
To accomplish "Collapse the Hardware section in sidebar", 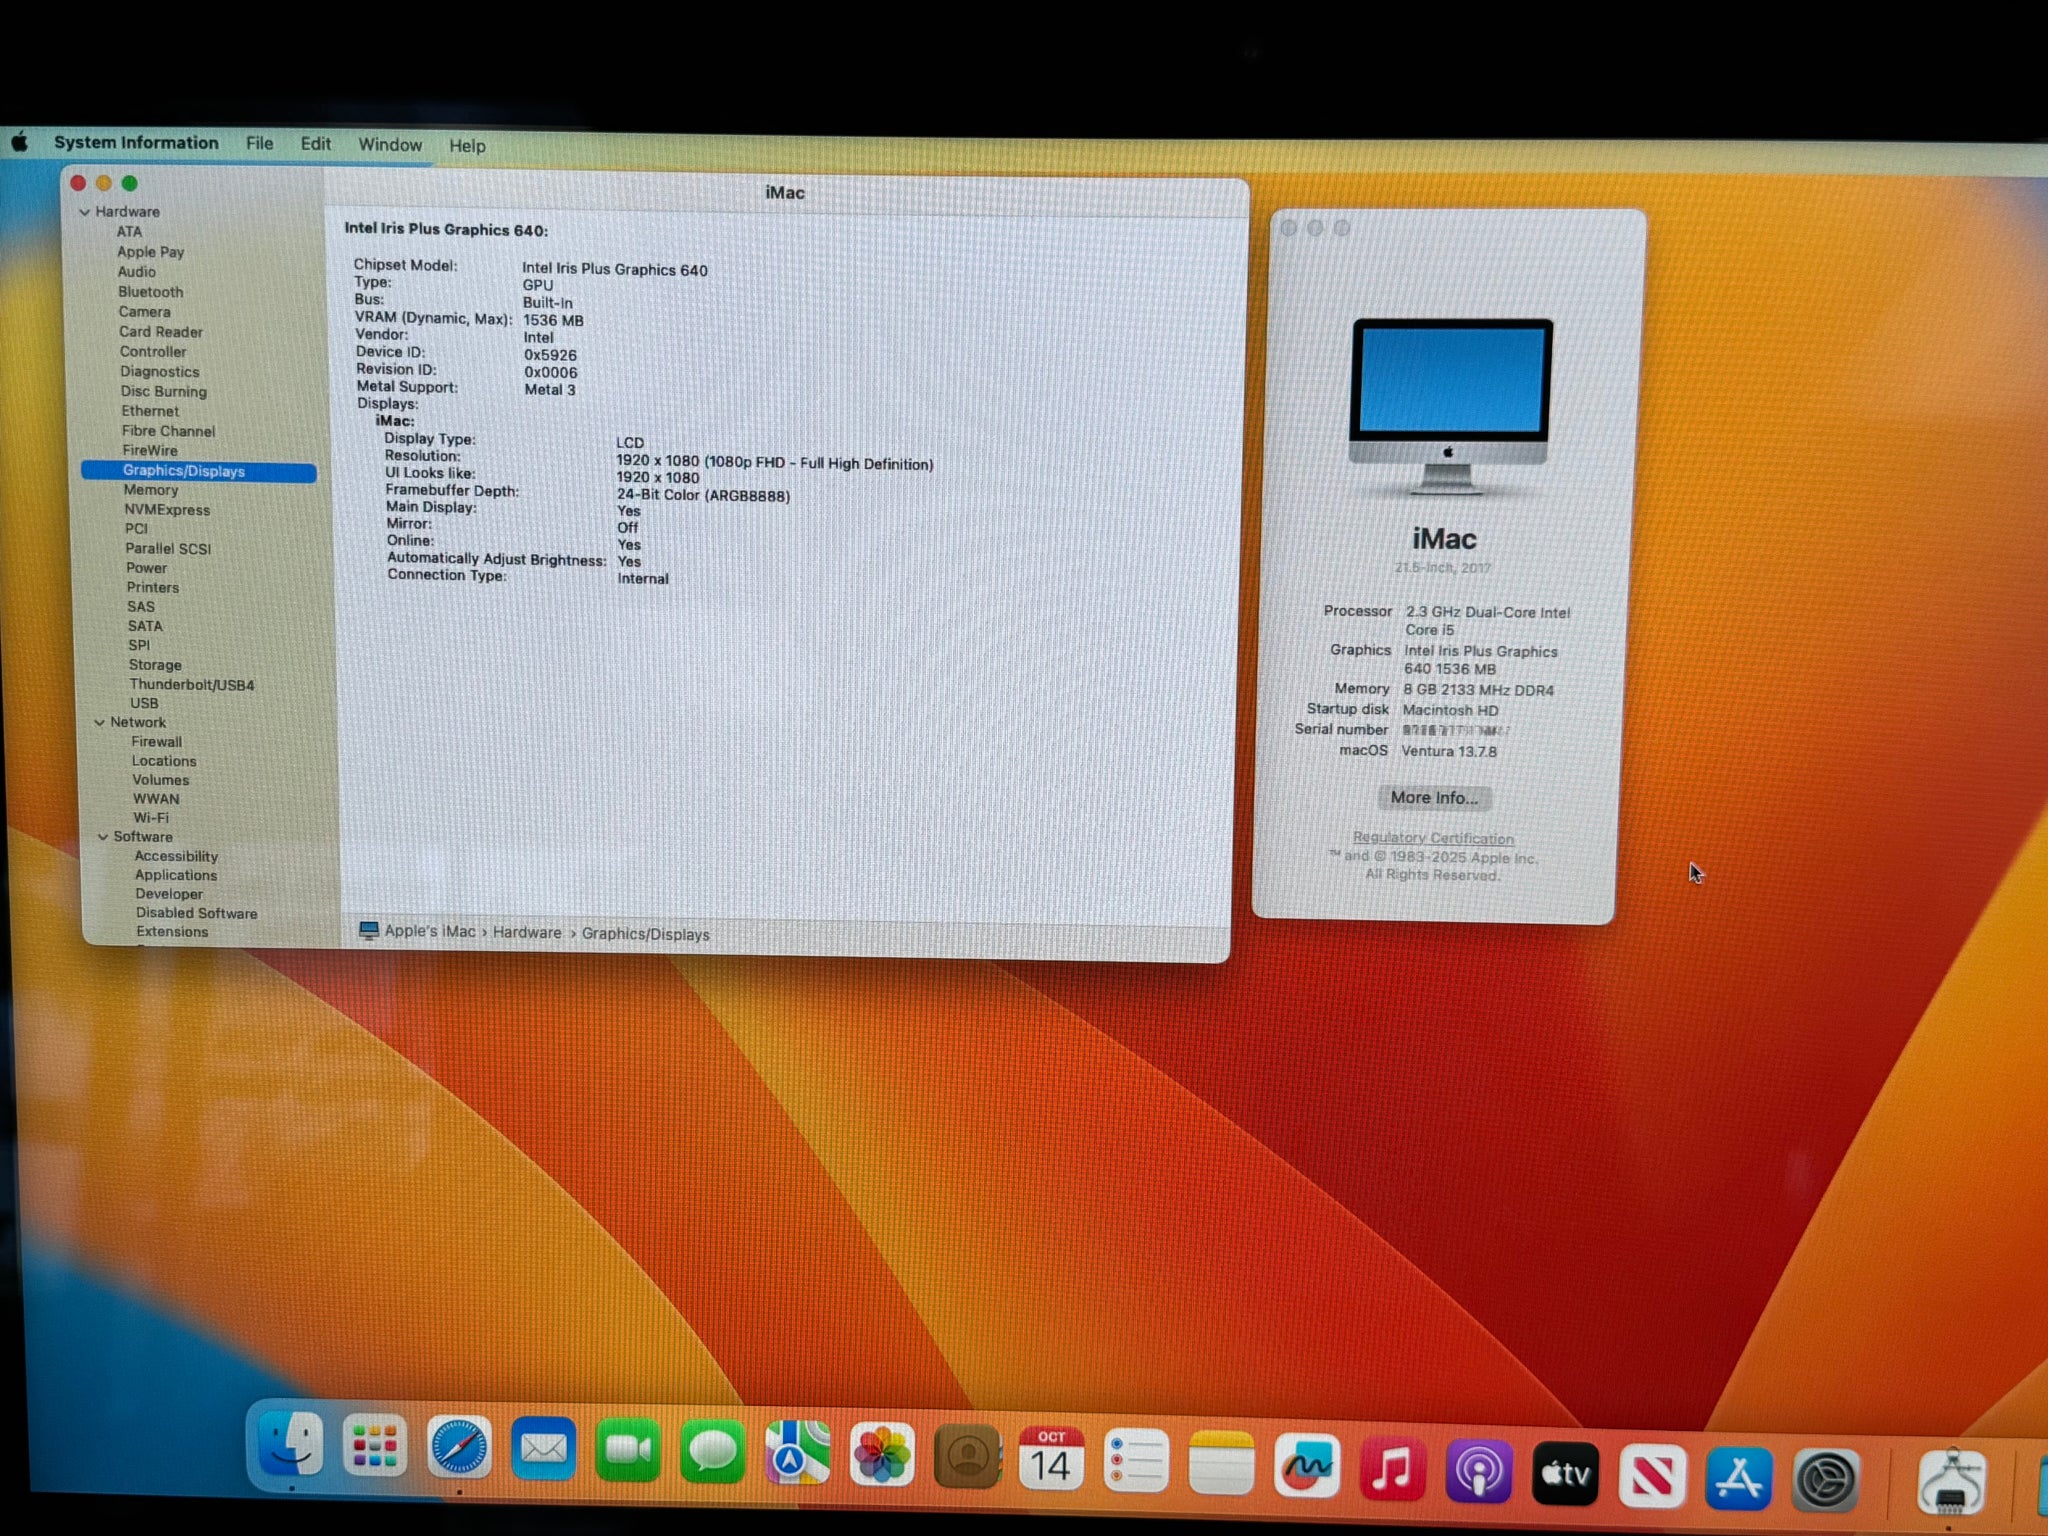I will tap(85, 212).
